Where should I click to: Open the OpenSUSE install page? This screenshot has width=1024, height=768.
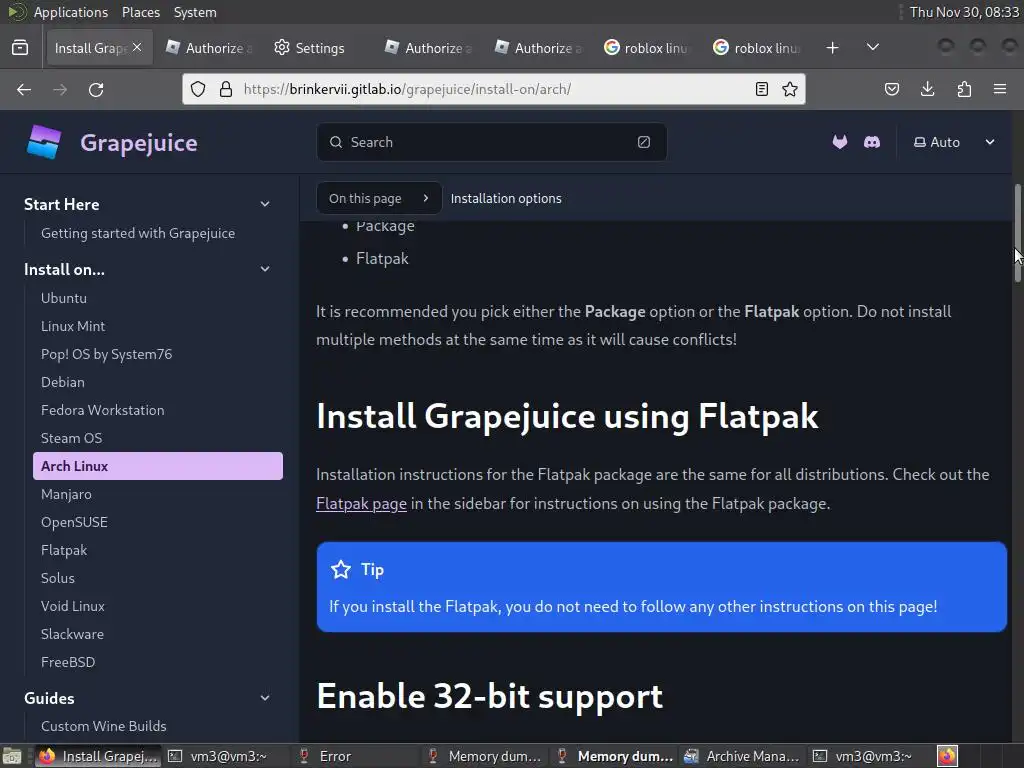pos(74,522)
